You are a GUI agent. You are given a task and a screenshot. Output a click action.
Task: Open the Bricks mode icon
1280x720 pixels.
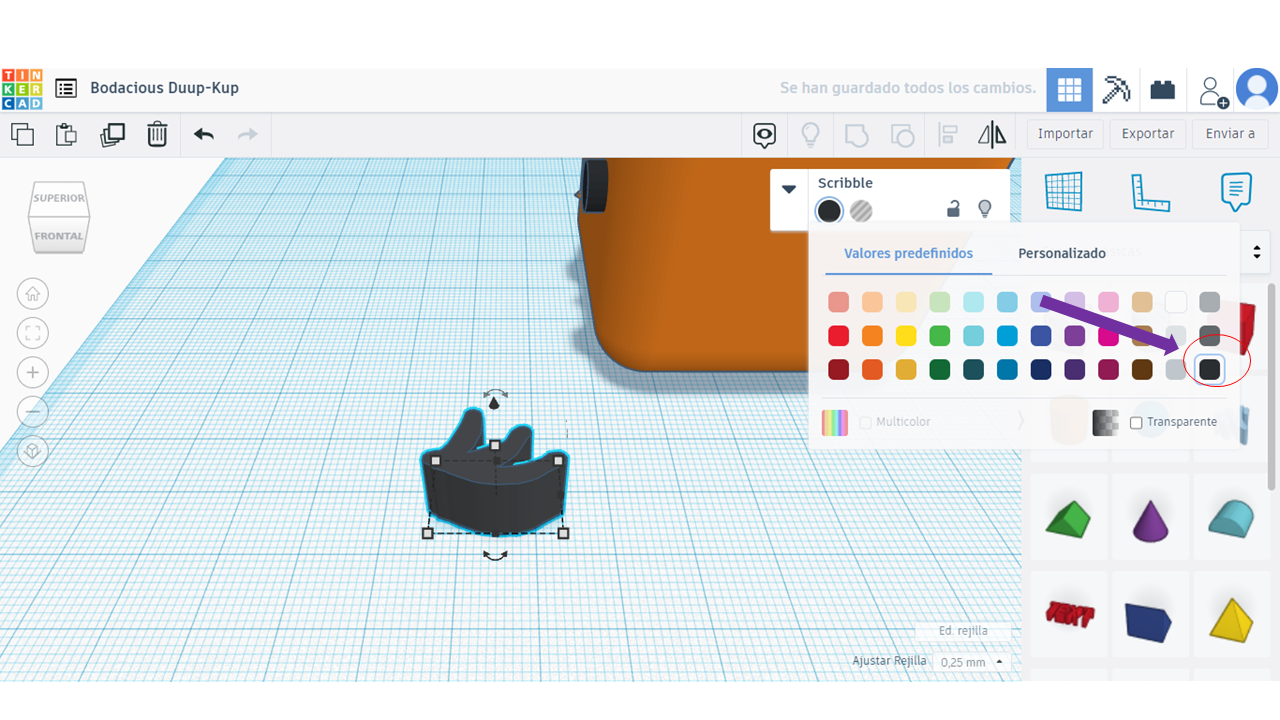[1162, 90]
